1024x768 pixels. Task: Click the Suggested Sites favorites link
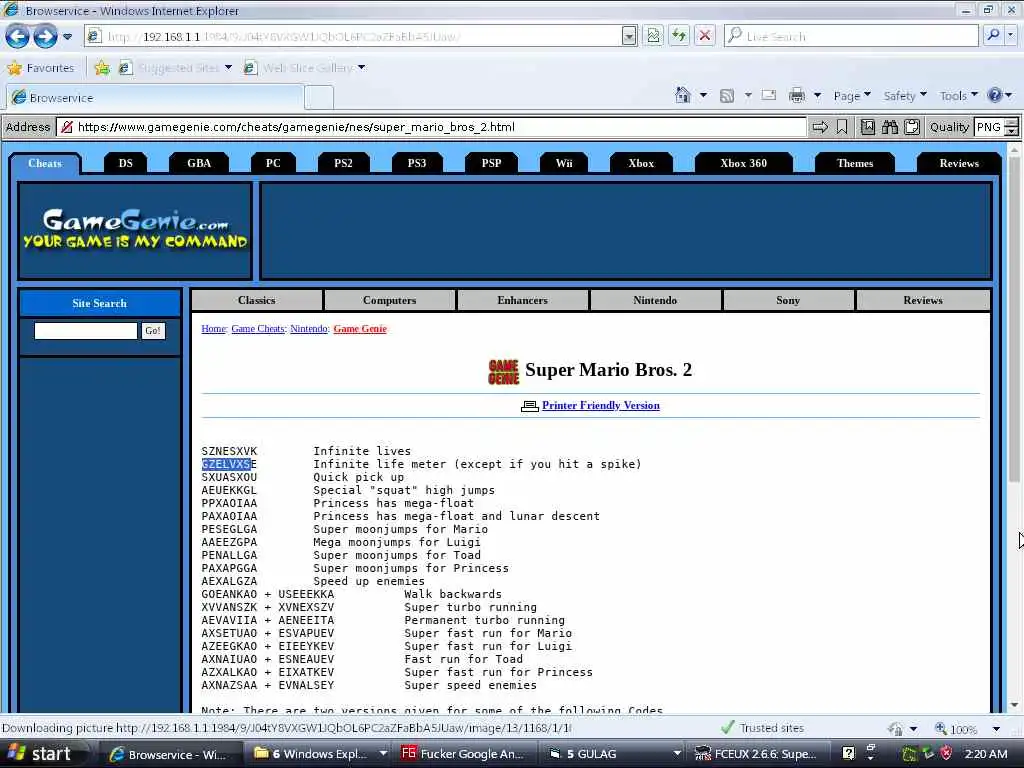(x=178, y=67)
